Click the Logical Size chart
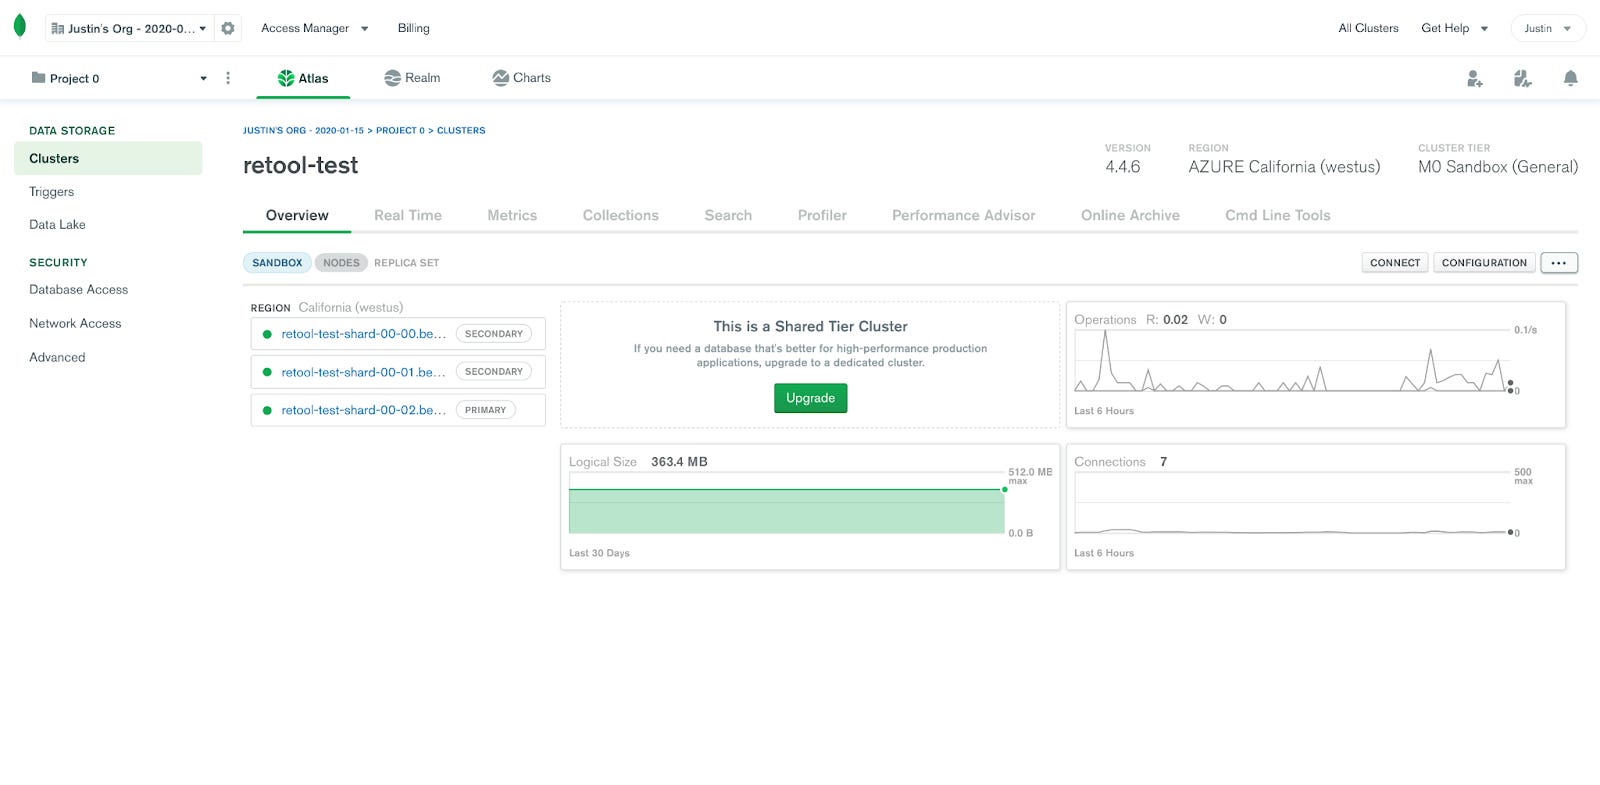1600x785 pixels. coord(810,507)
